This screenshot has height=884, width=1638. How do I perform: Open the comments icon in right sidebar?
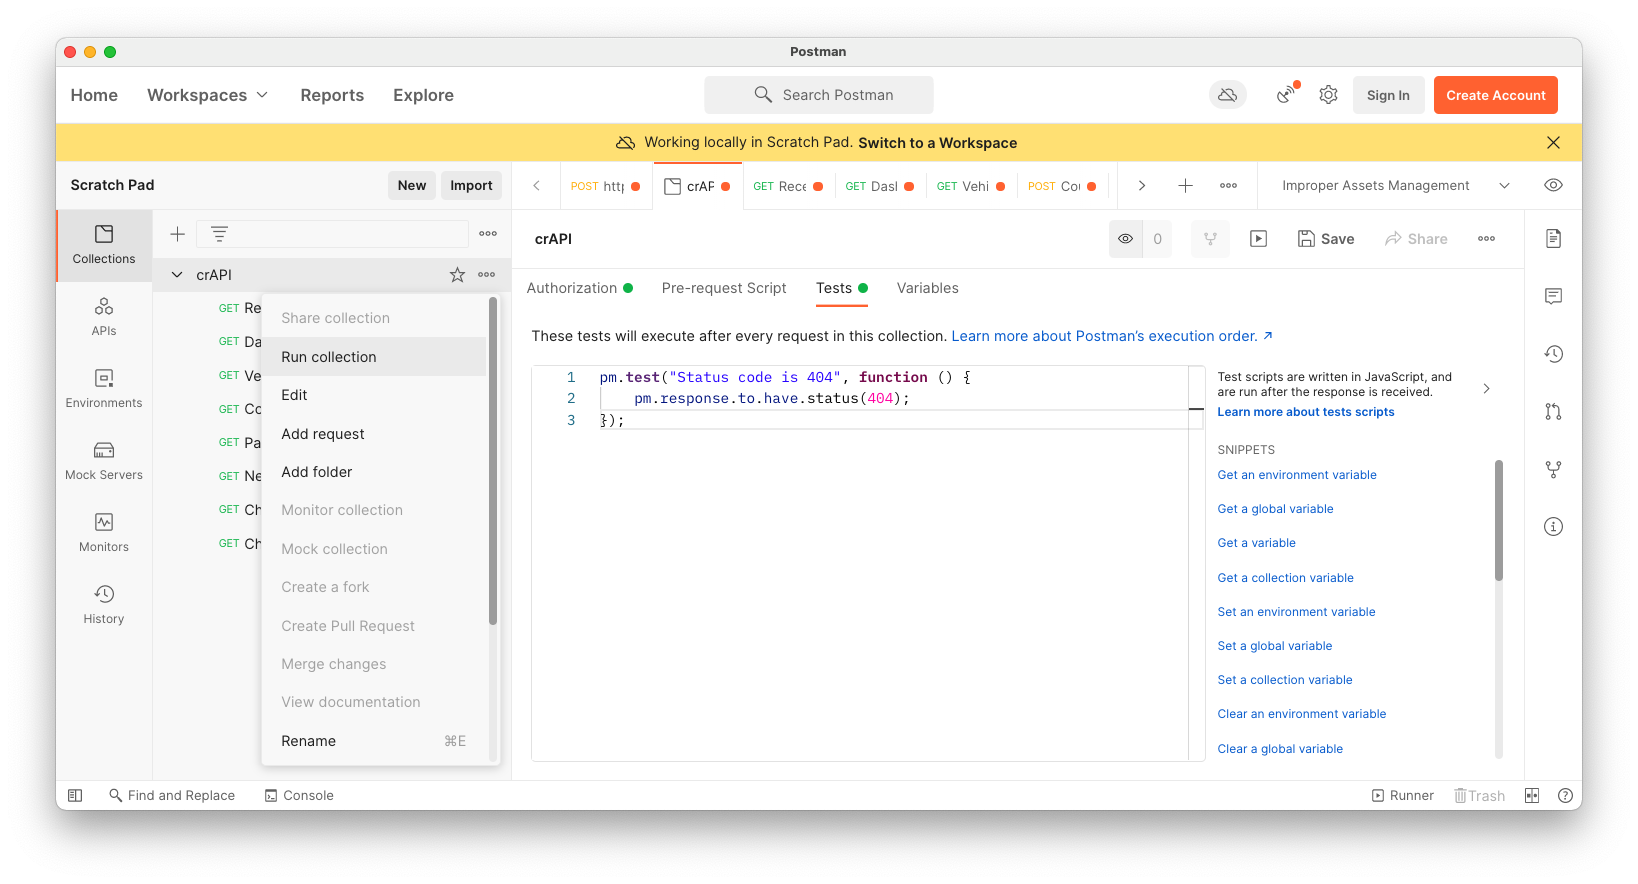[1553, 296]
